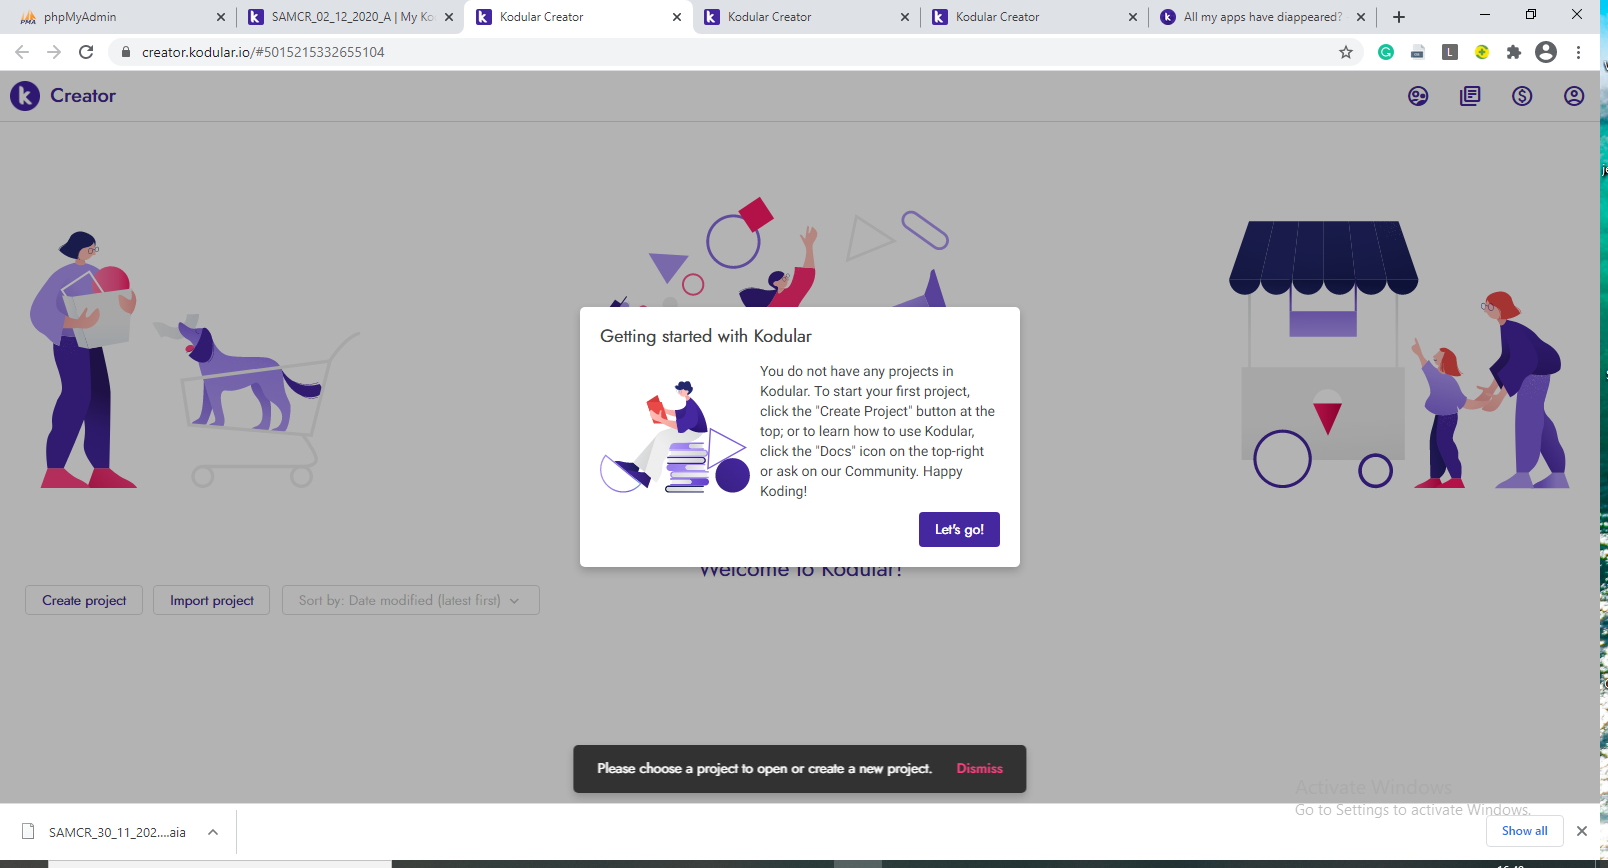Screen dimensions: 1608x868
Task: Click Show all downloads
Action: click(x=1524, y=831)
